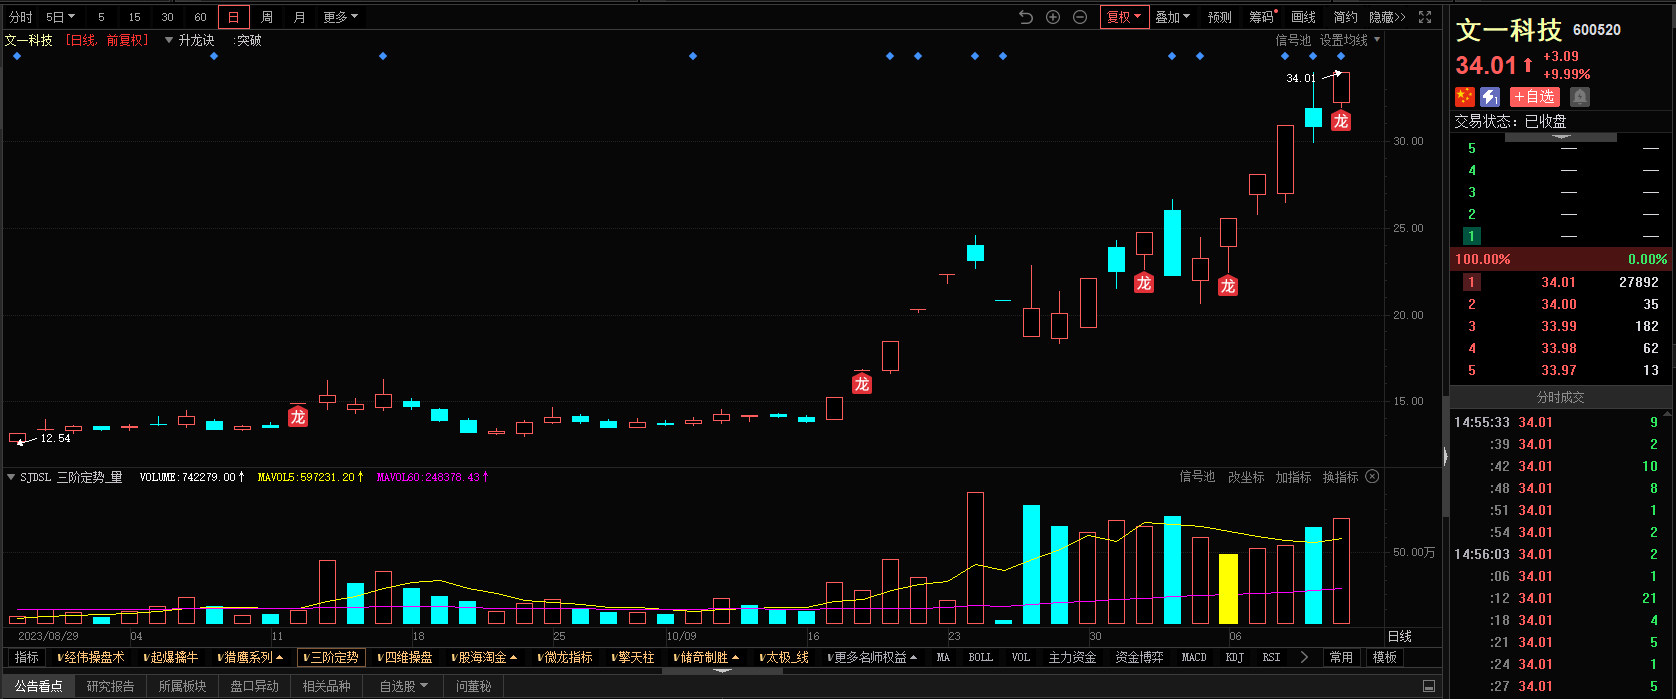Image resolution: width=1676 pixels, height=699 pixels.
Task: Open the 研究报告 tab
Action: (110, 686)
